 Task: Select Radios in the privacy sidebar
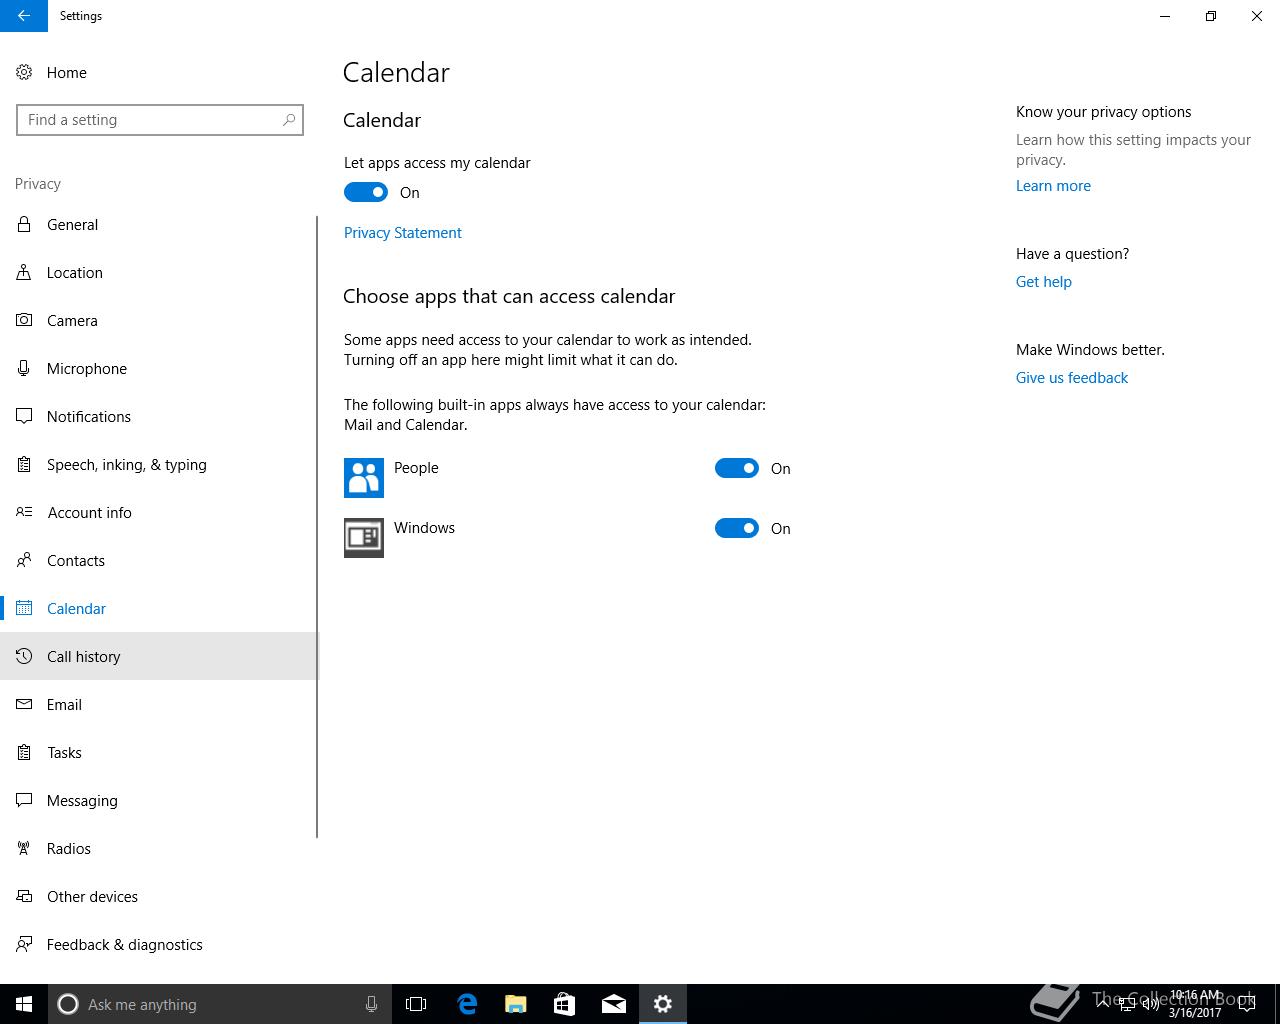point(158,848)
